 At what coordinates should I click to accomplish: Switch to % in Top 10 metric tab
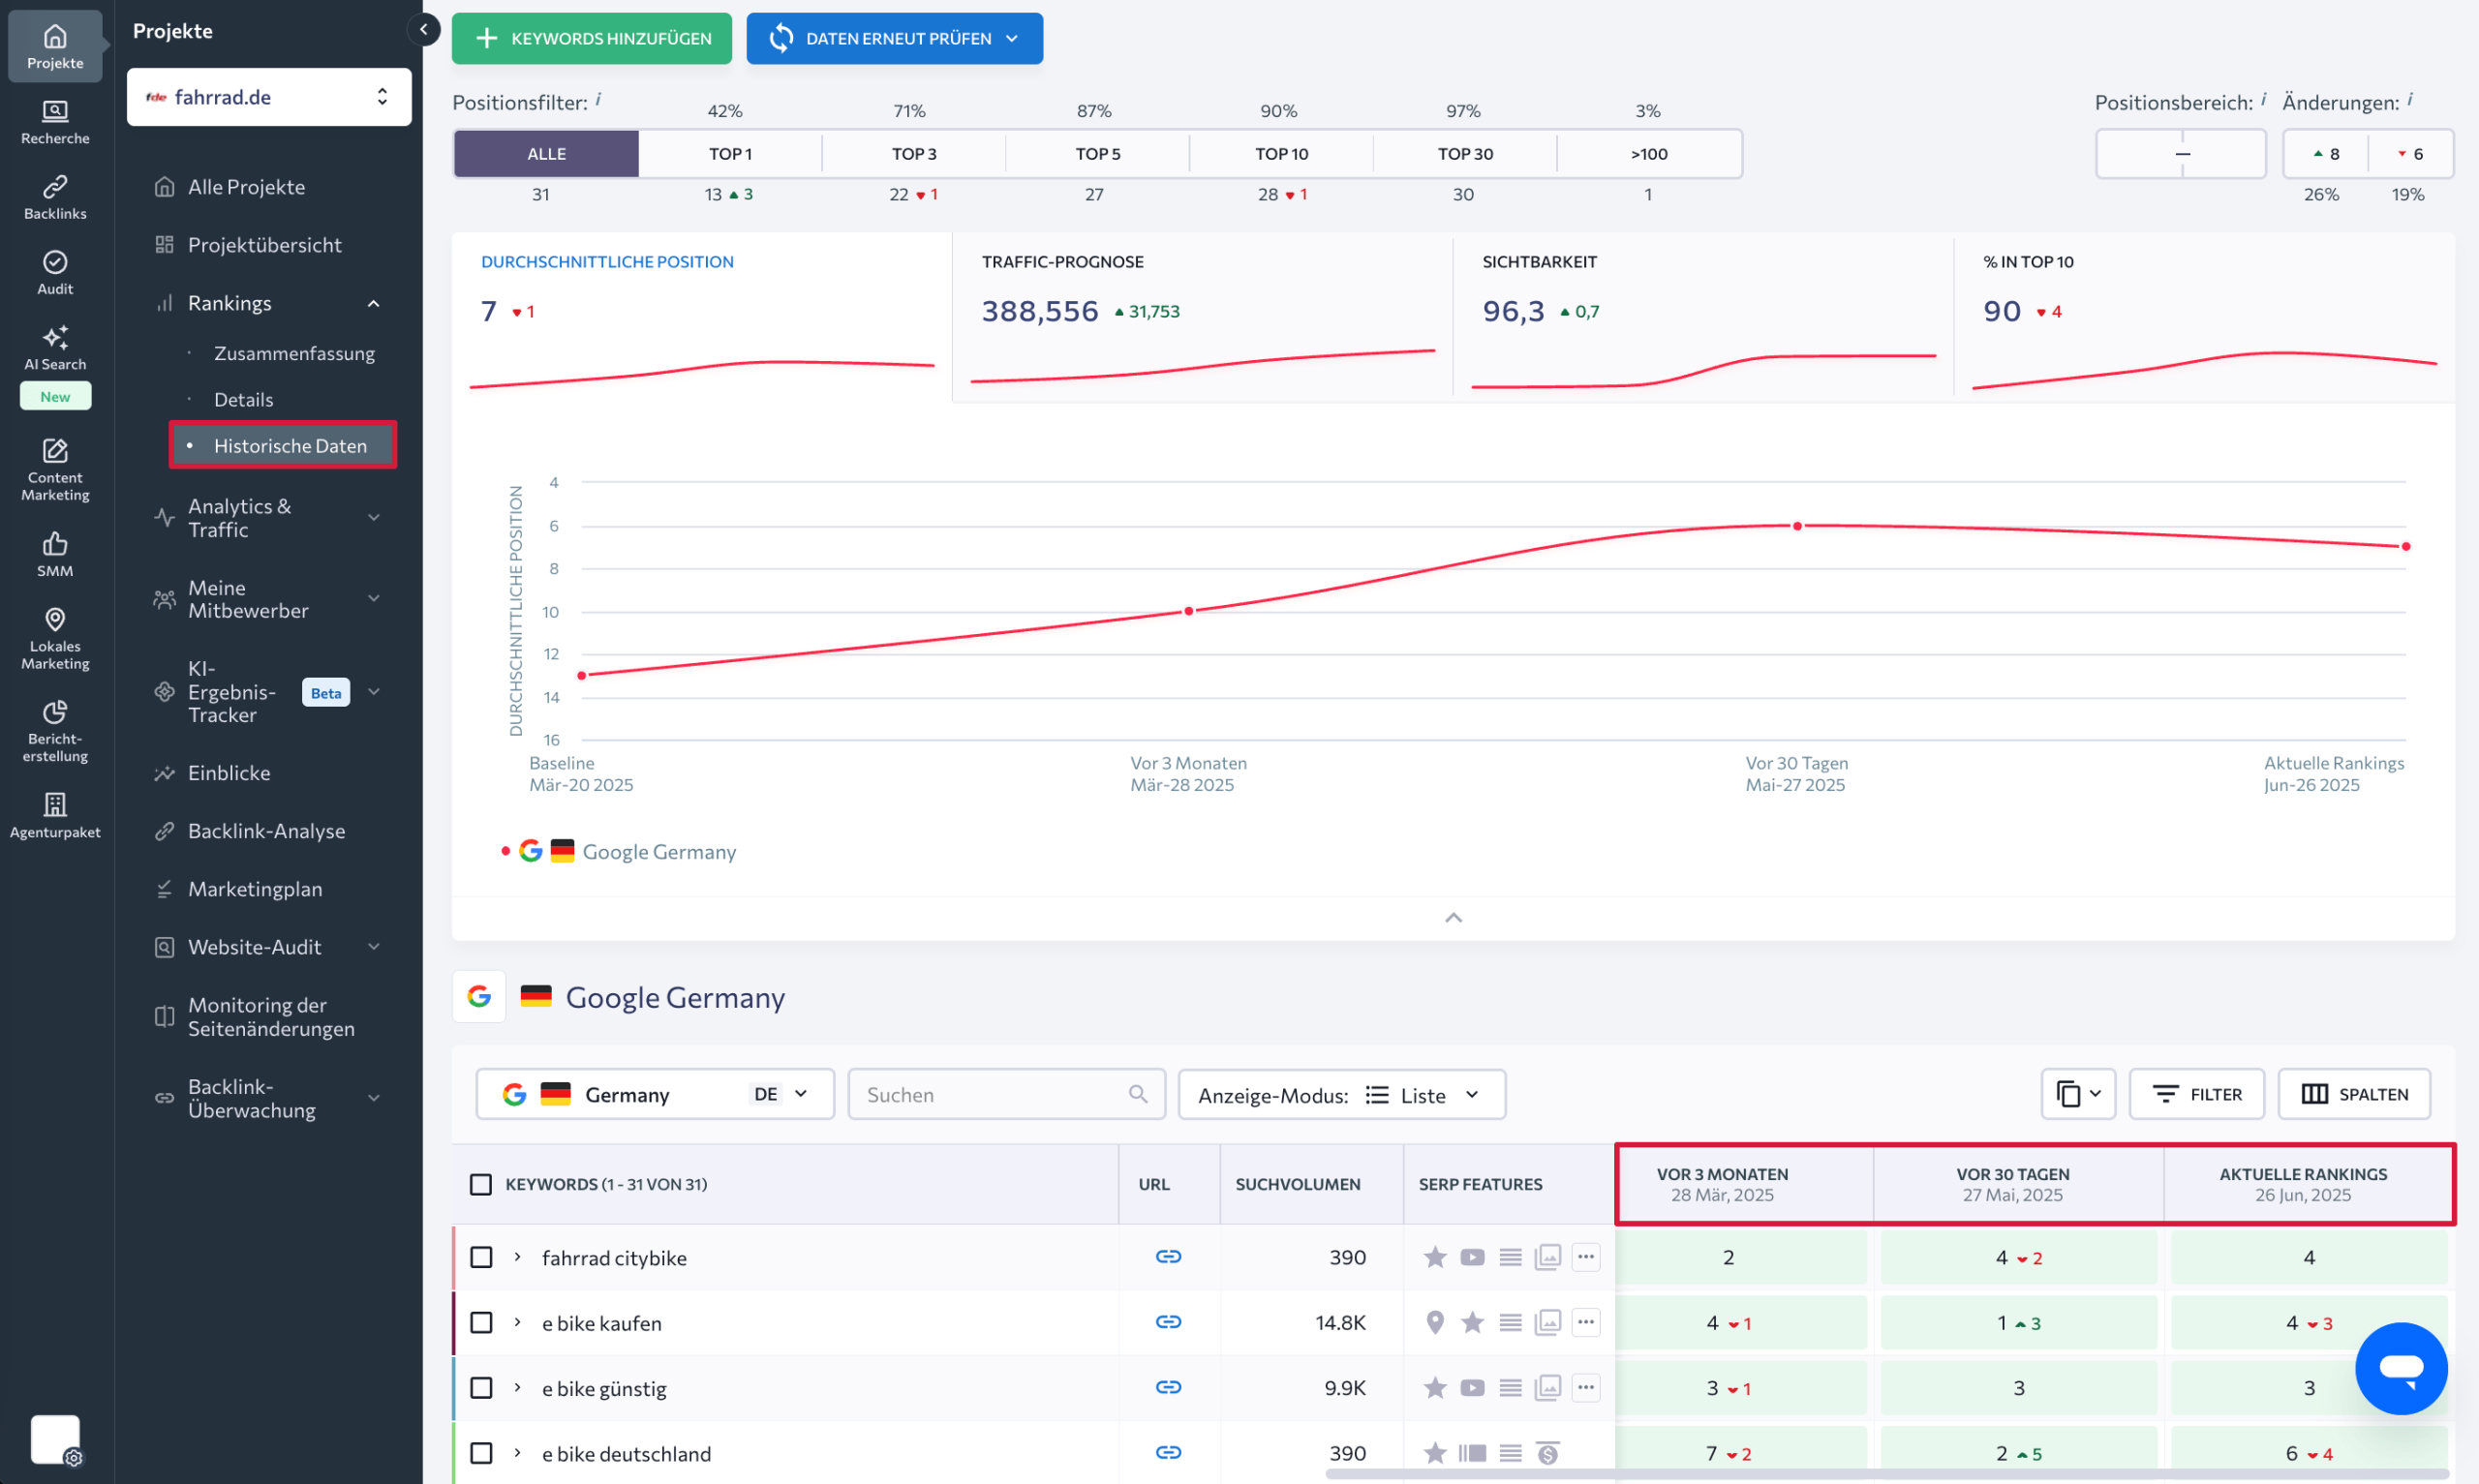[2204, 317]
